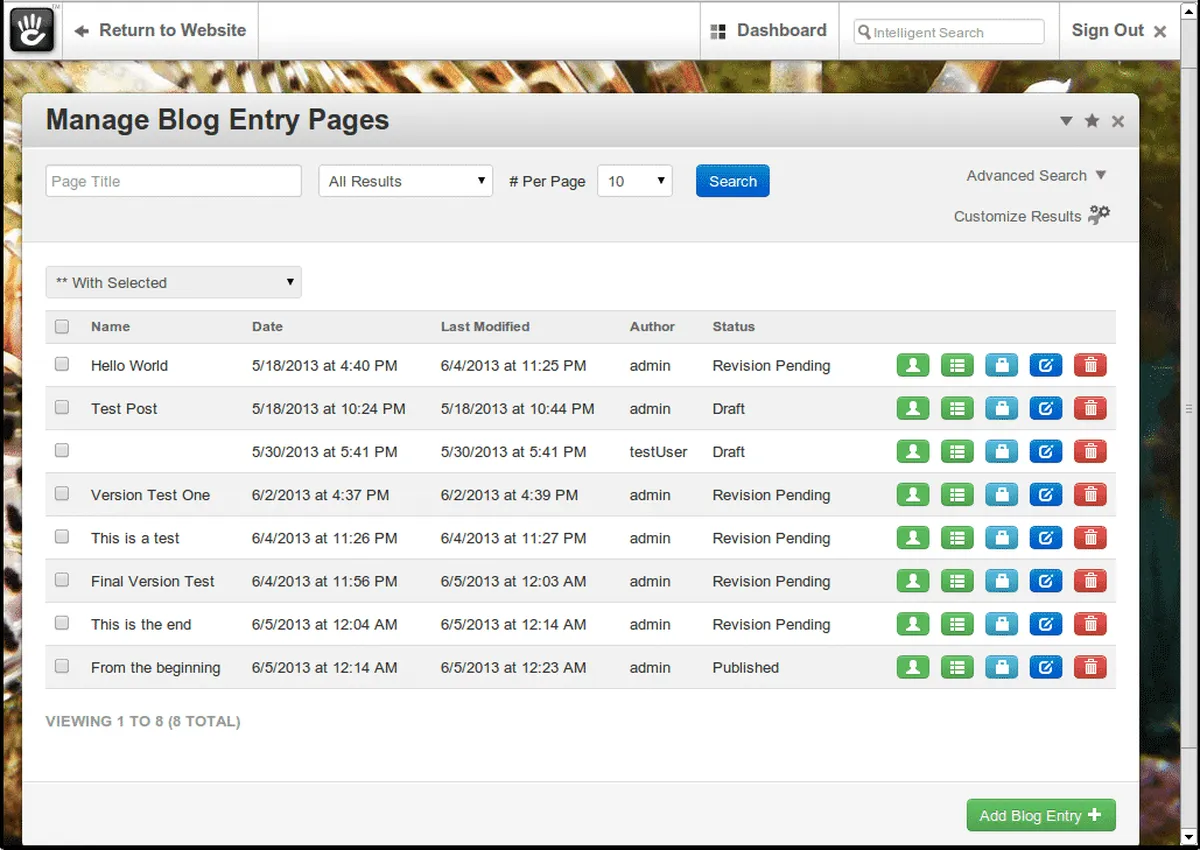Check the Hello World row checkbox
This screenshot has width=1200, height=850.
click(62, 365)
